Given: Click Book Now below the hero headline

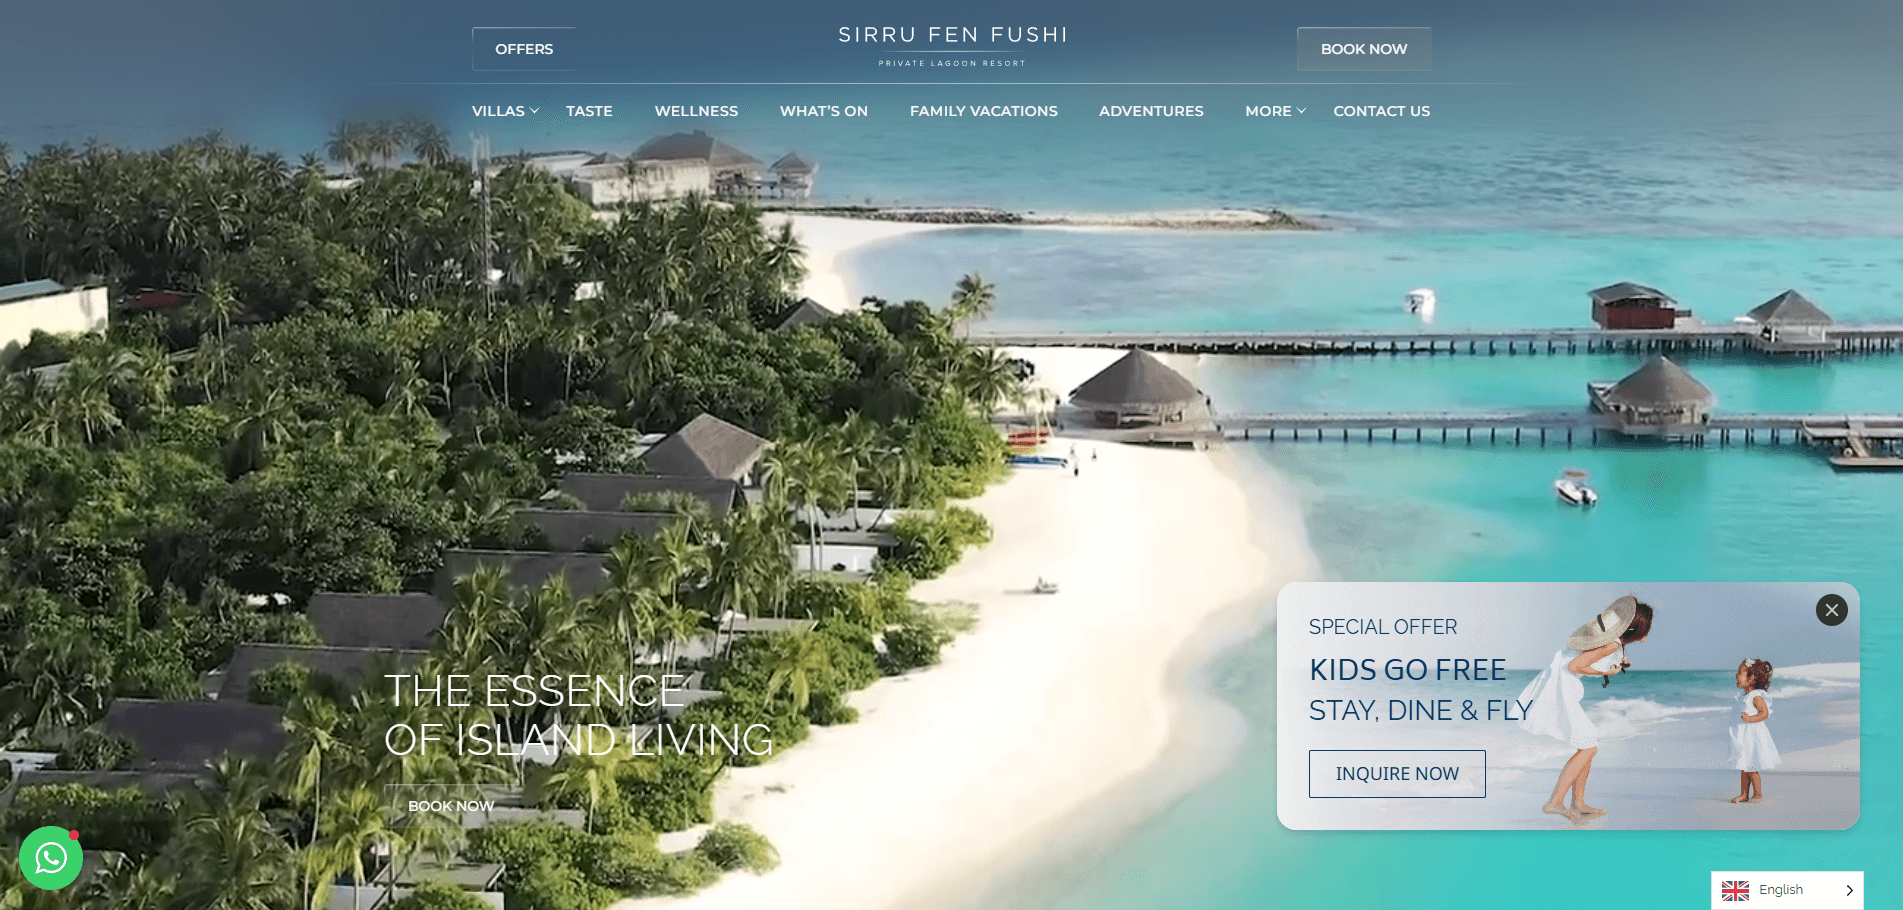Looking at the screenshot, I should 451,806.
